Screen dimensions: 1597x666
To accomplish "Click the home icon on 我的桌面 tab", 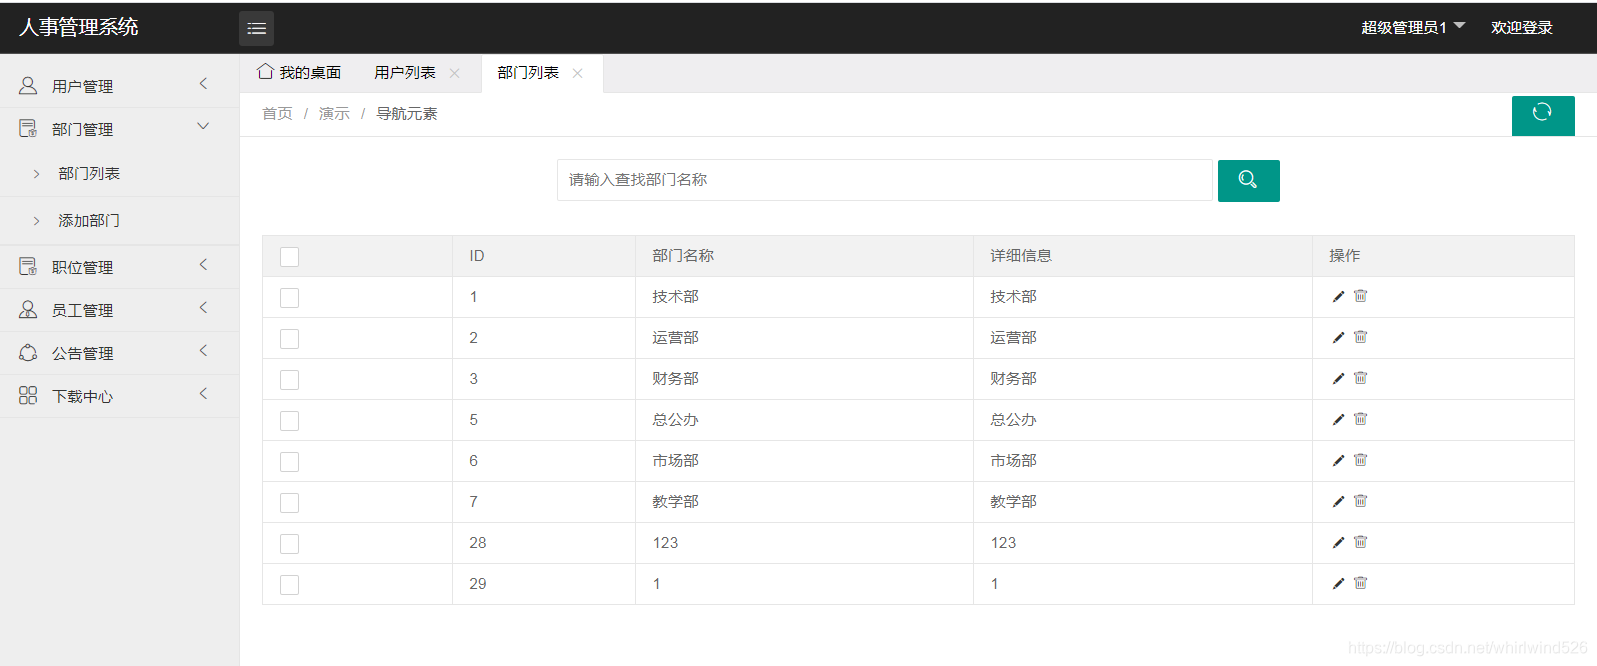I will tap(265, 71).
